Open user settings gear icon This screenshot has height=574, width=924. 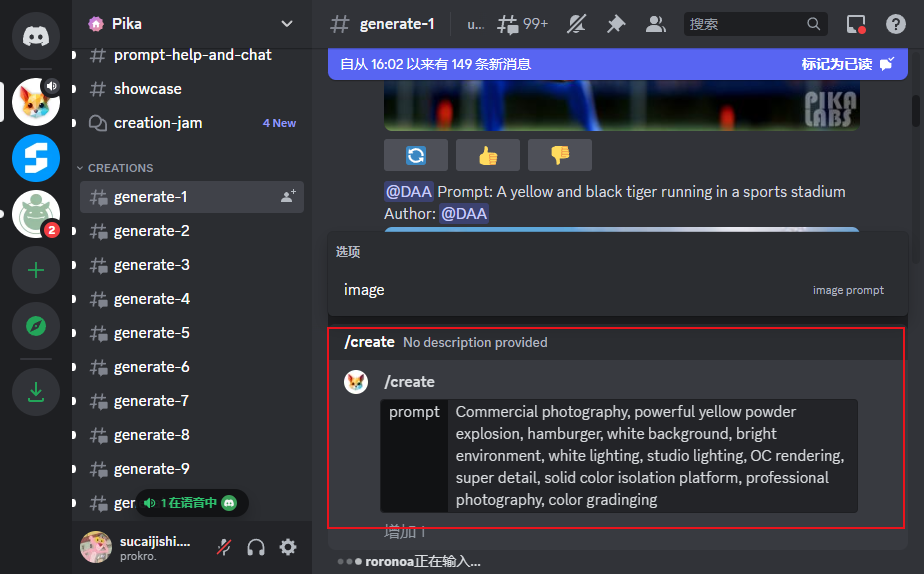tap(288, 547)
